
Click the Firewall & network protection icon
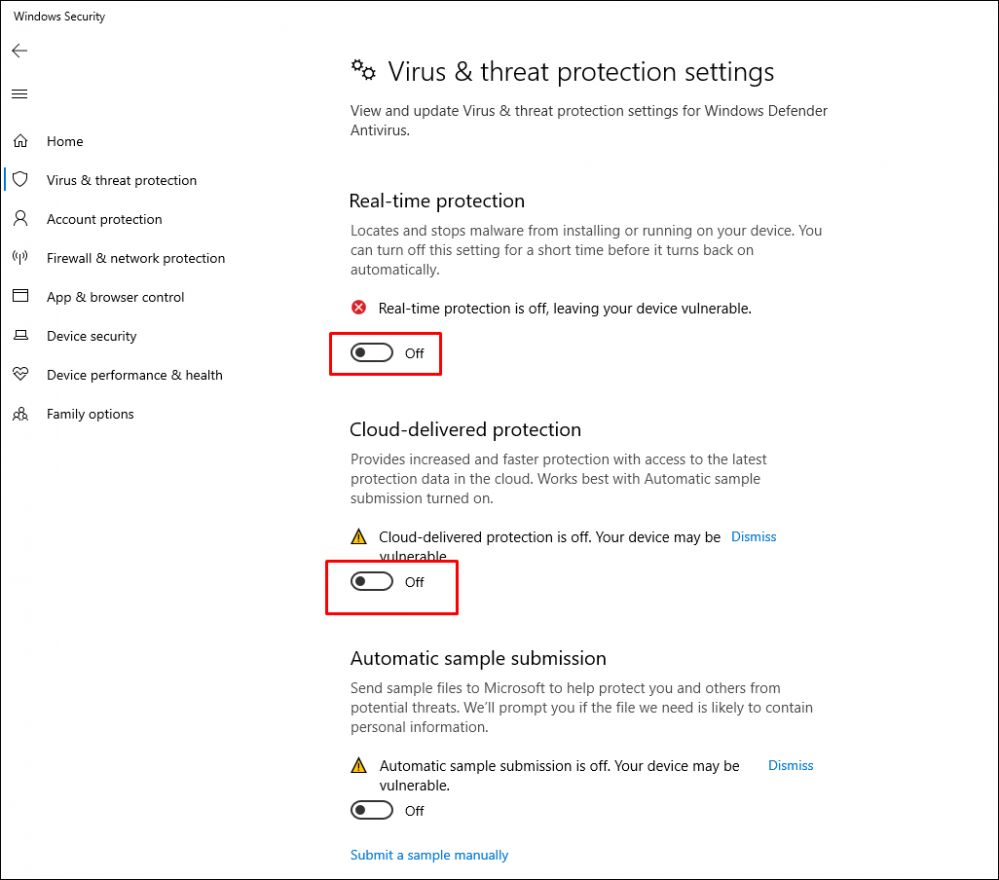click(20, 258)
